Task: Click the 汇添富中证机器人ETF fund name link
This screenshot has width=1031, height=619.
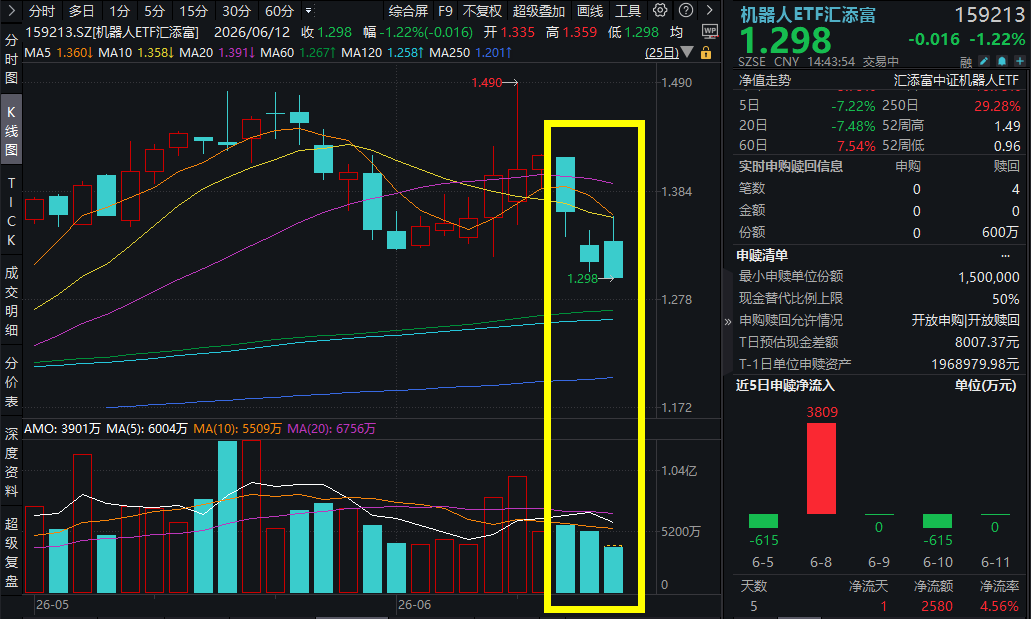Action: click(956, 80)
